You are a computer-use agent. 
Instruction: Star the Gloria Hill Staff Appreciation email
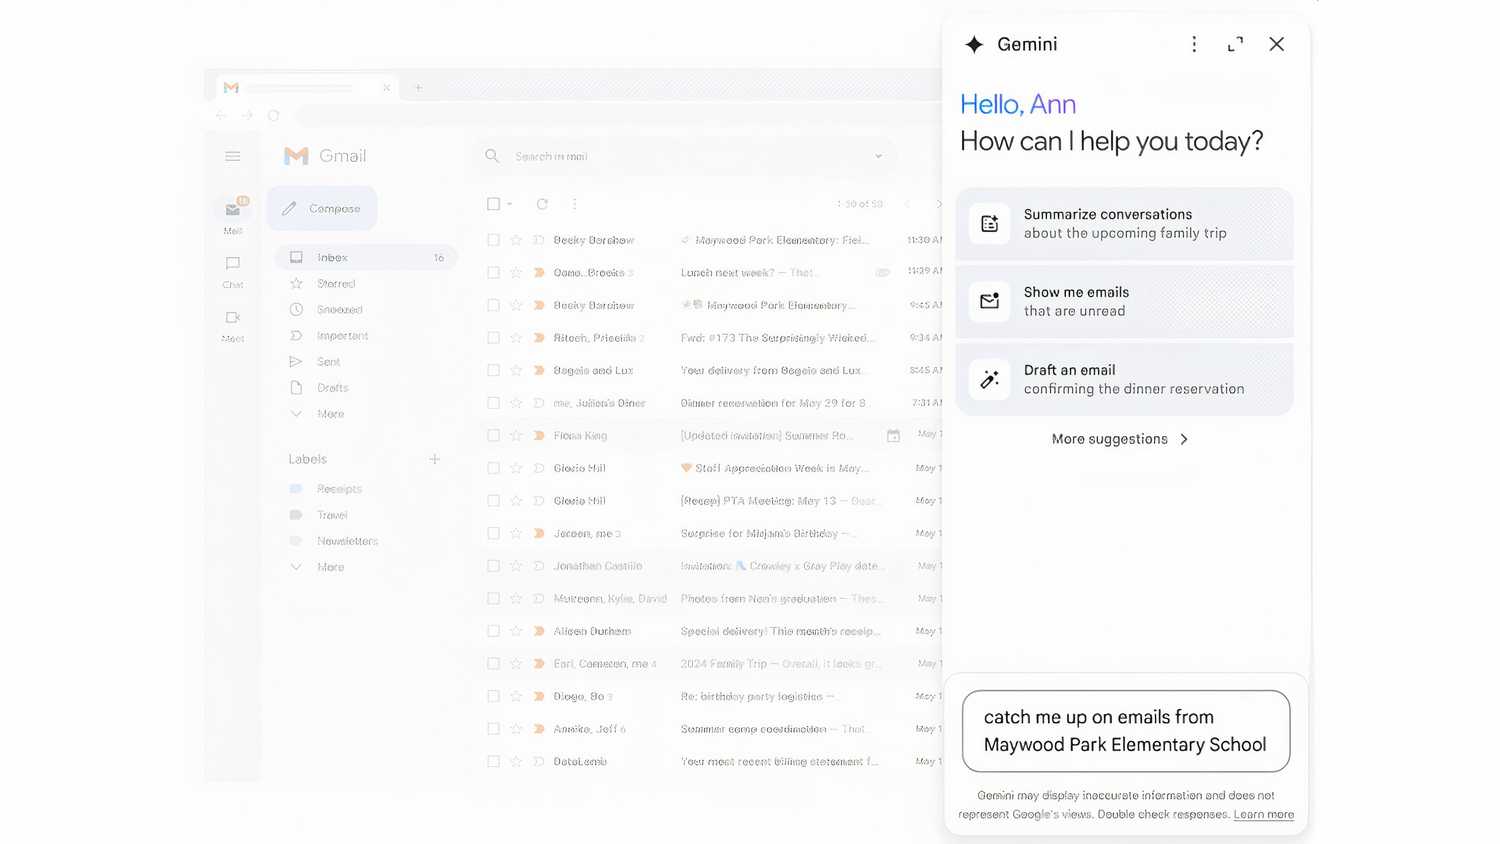tap(516, 468)
